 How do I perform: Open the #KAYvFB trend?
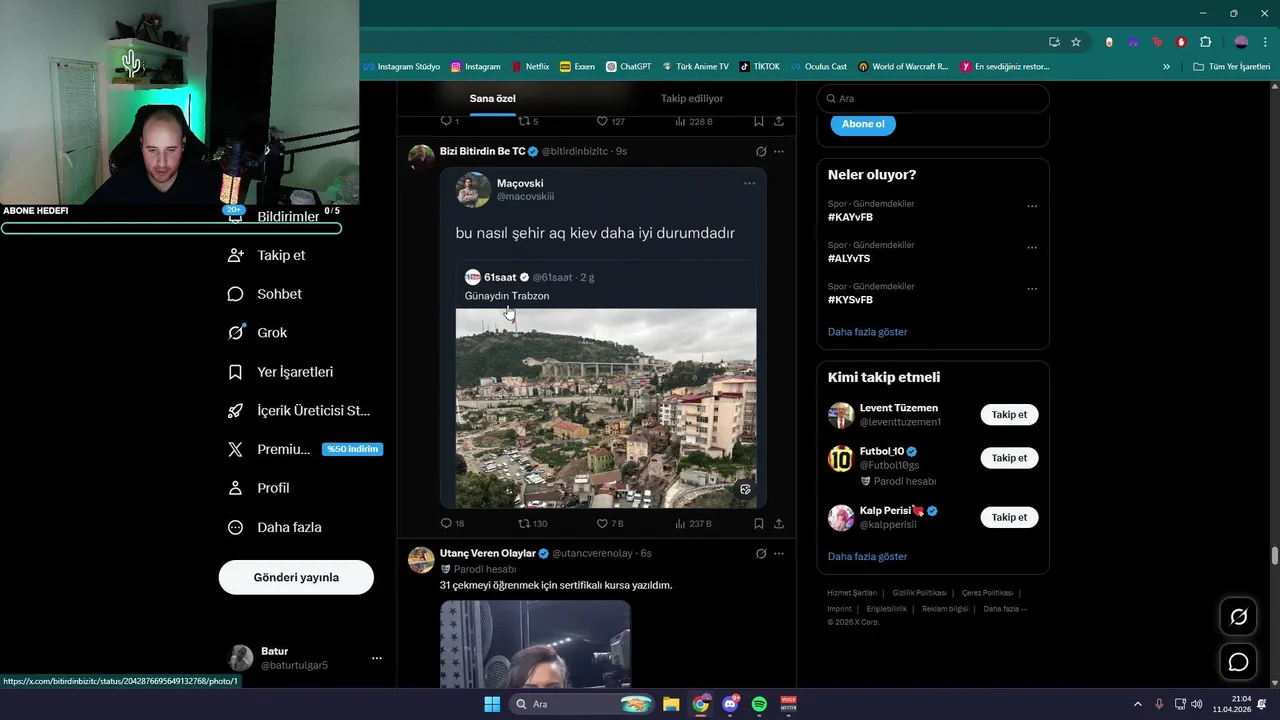point(850,217)
